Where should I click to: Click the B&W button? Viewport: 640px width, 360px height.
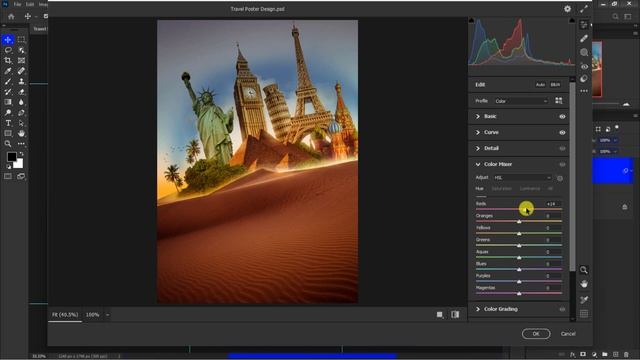point(555,84)
